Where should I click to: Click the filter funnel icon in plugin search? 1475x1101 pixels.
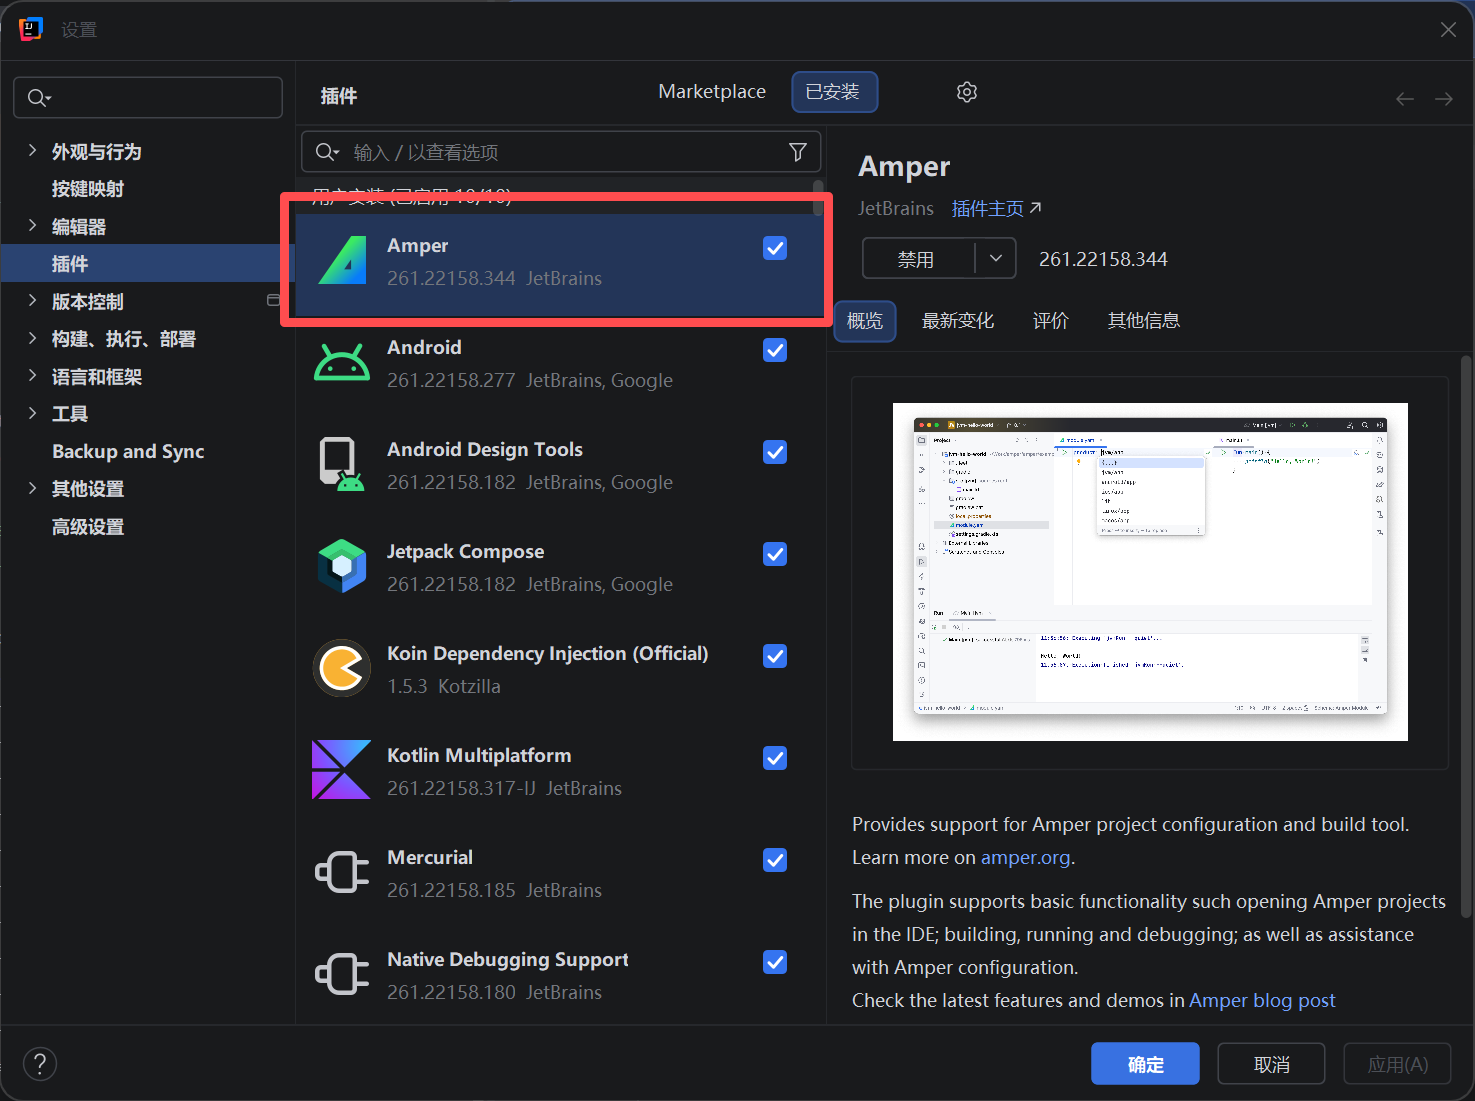click(x=797, y=152)
